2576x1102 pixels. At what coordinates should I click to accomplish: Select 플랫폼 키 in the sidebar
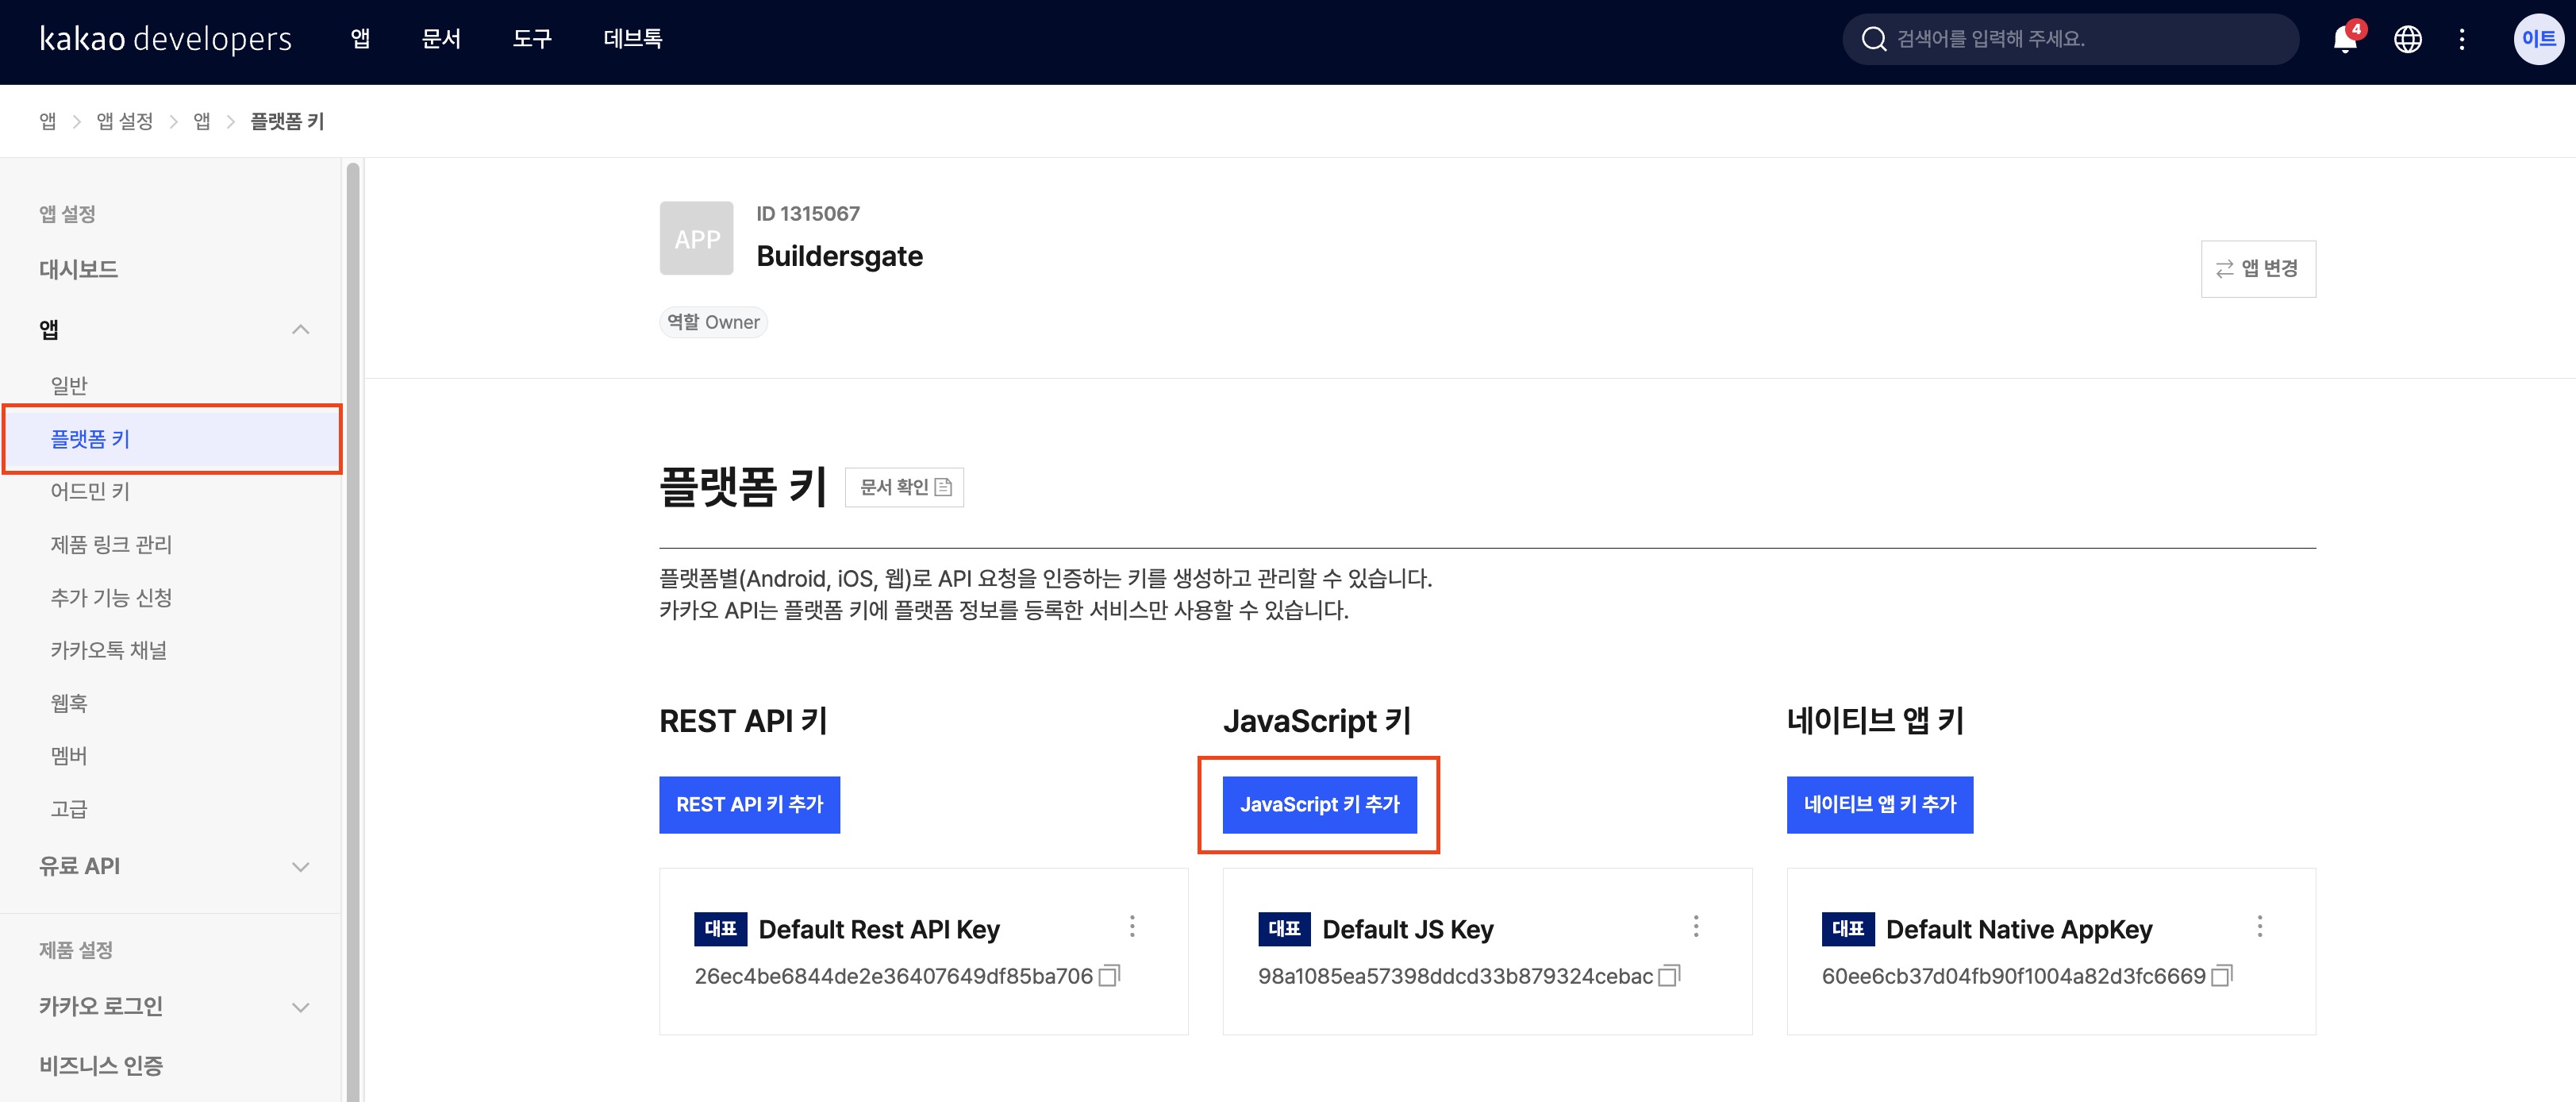172,439
